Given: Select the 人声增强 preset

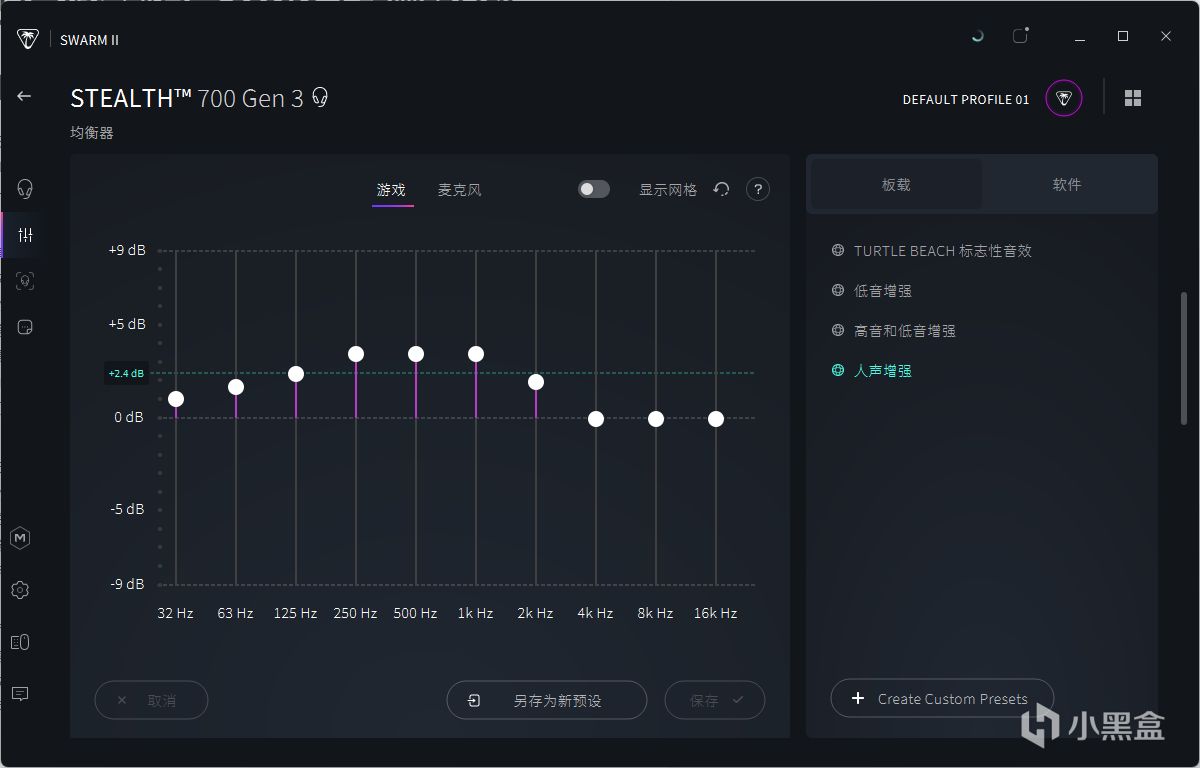Looking at the screenshot, I should pos(883,371).
